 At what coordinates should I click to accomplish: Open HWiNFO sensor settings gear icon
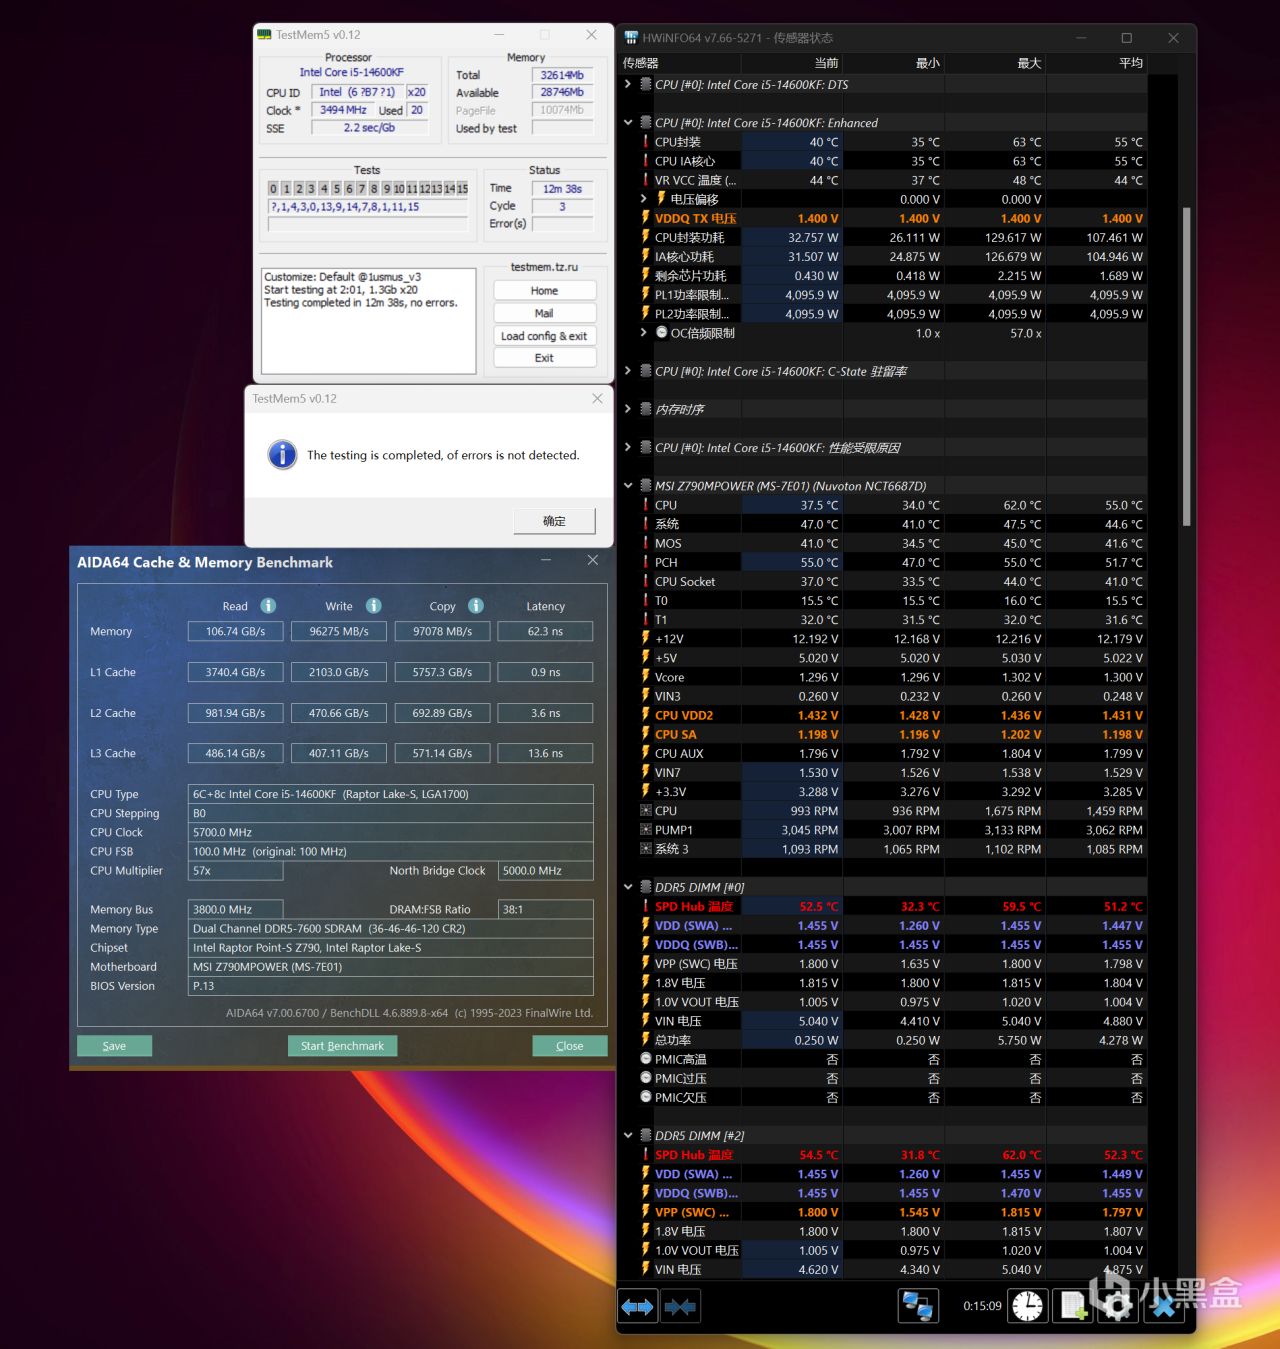1116,1306
